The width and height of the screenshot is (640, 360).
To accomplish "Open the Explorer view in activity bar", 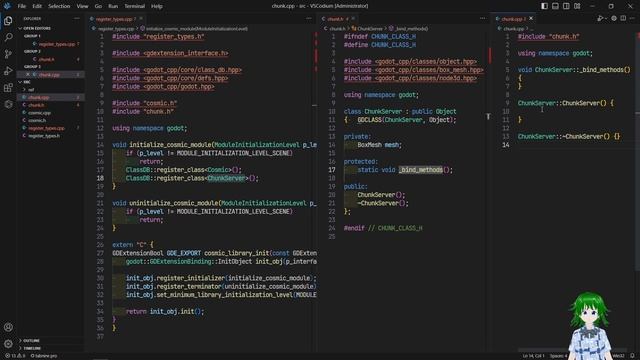I will coord(8,20).
